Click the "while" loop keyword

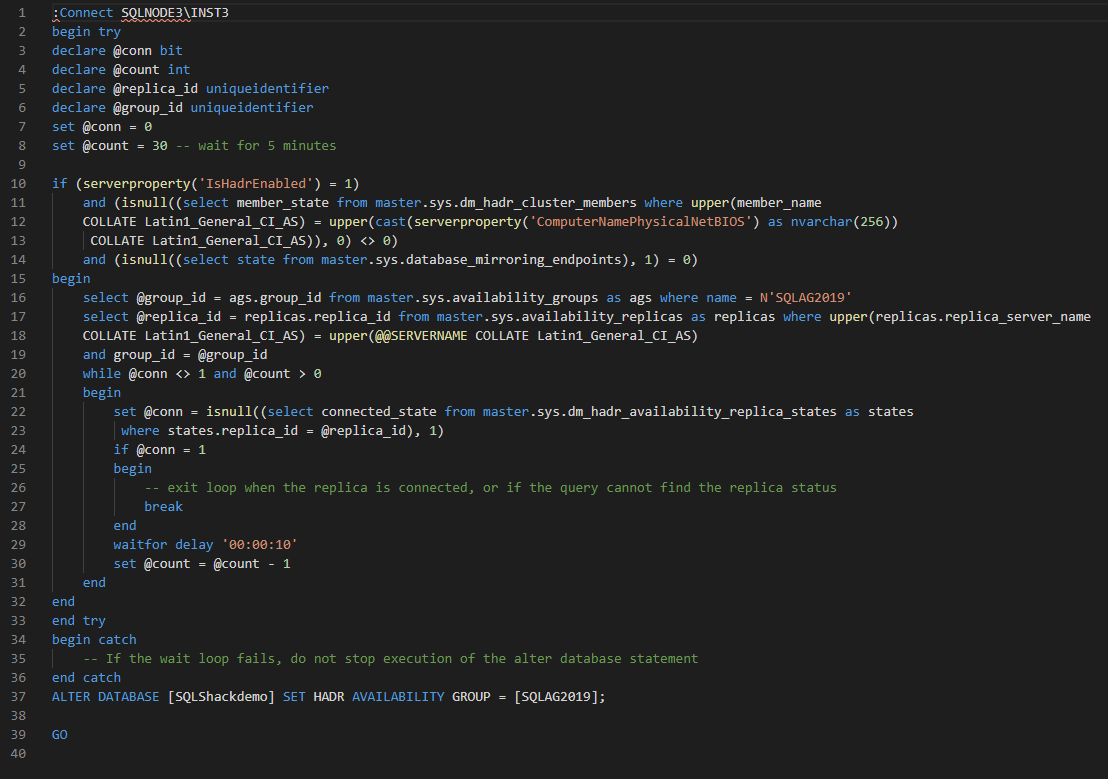(x=102, y=373)
